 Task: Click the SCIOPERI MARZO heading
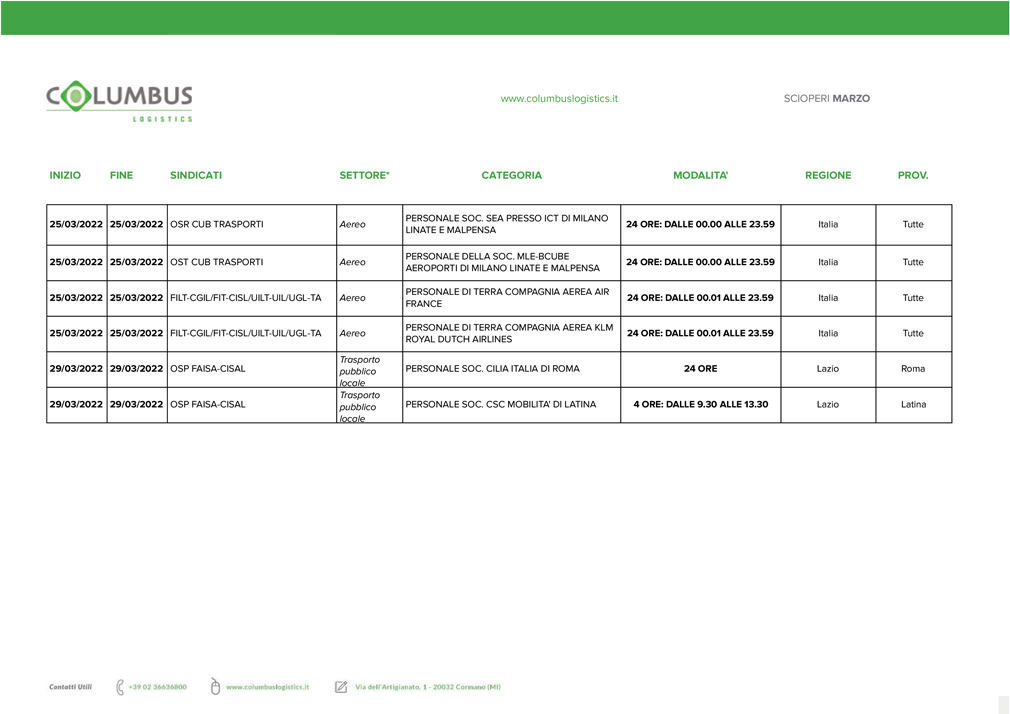[x=826, y=99]
